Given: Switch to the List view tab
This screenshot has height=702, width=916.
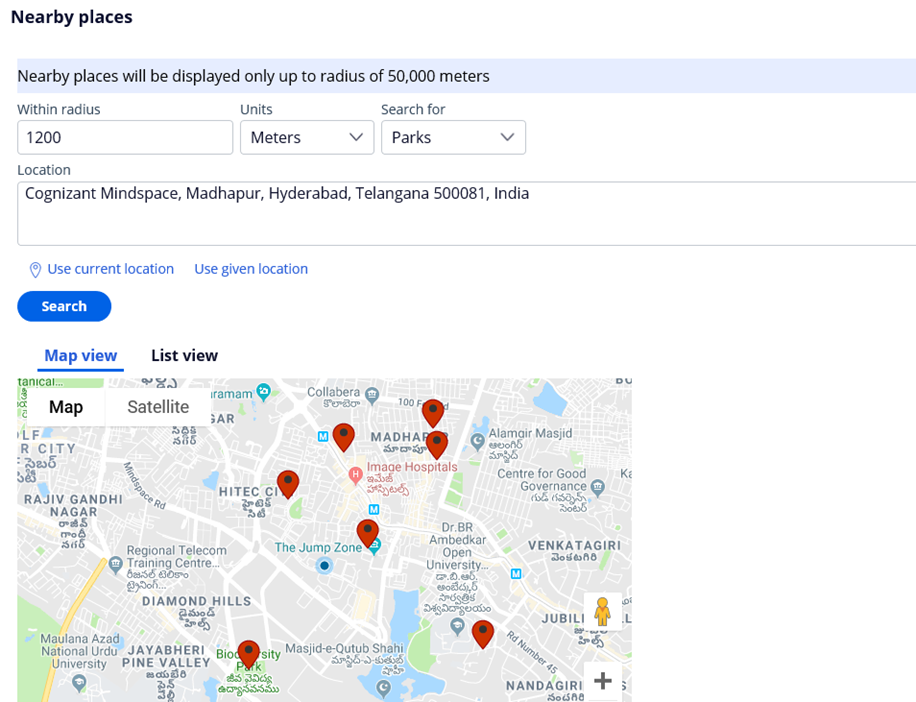Looking at the screenshot, I should click(x=185, y=356).
